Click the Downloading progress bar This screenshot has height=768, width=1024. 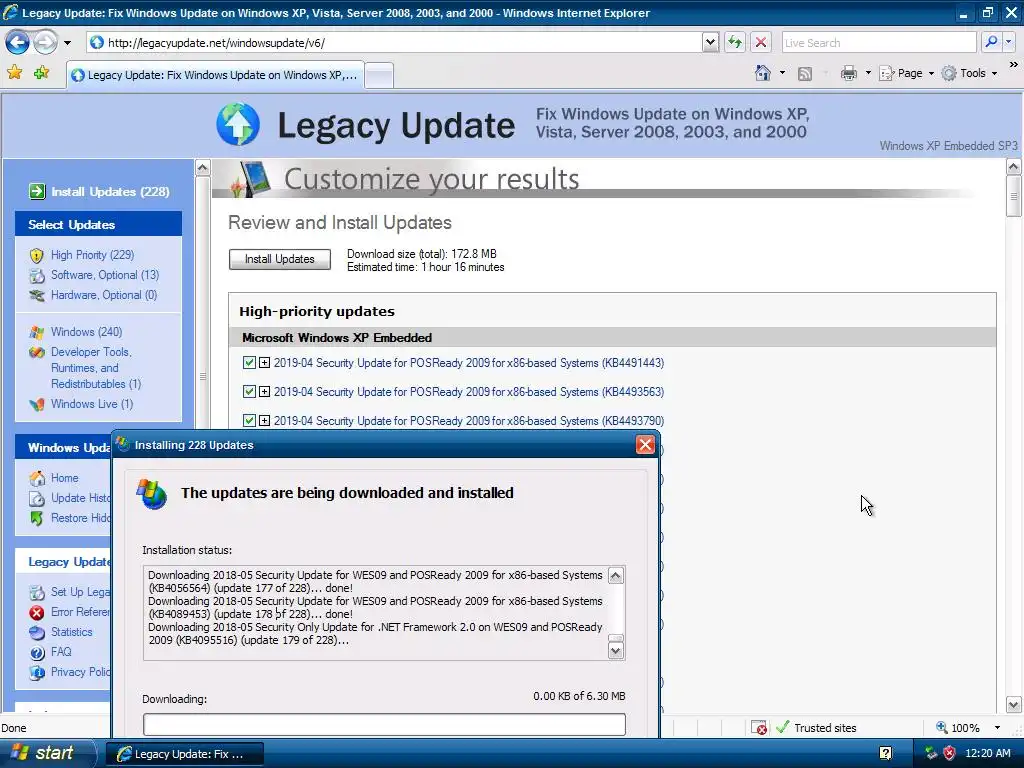[384, 724]
